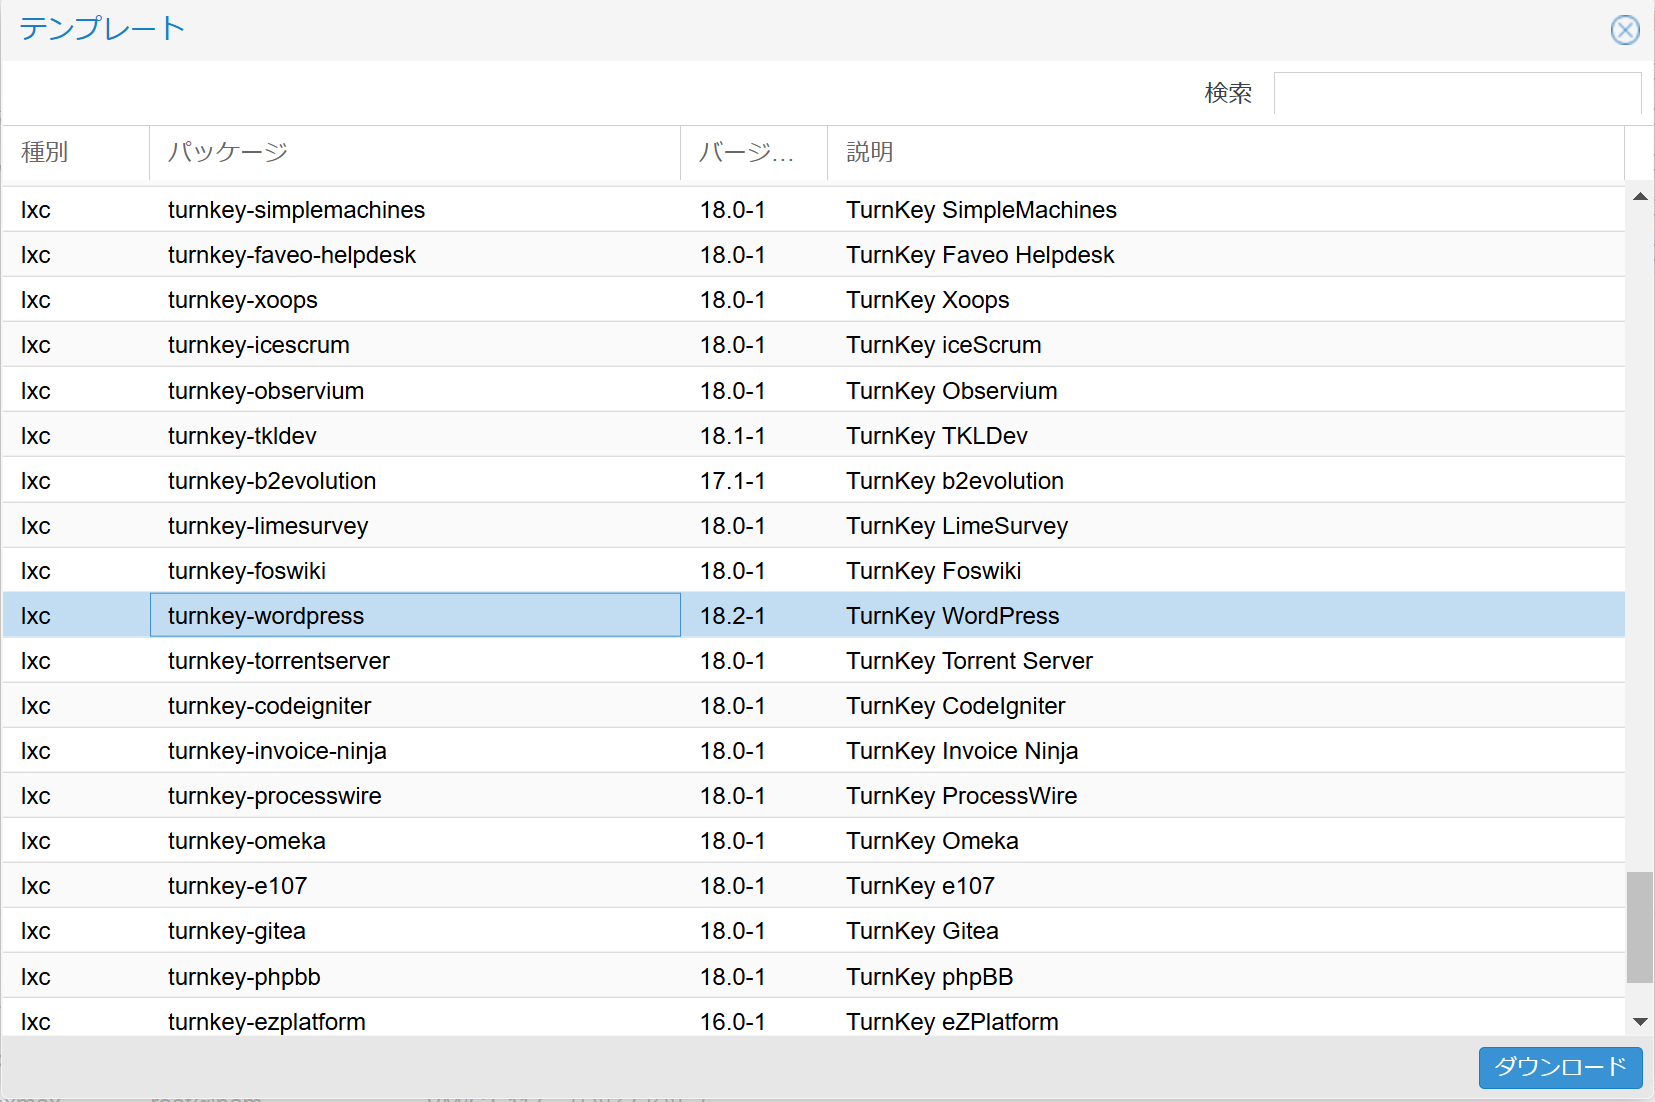Click version 18.1-1 in the tkldev row
Viewport: 1655px width, 1102px height.
tap(732, 436)
